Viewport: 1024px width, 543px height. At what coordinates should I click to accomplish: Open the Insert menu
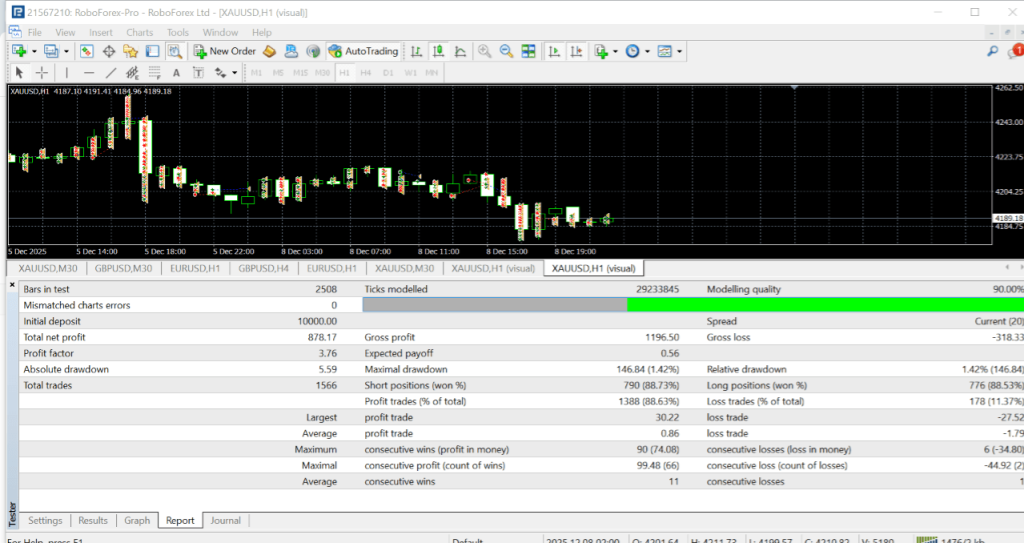(x=101, y=32)
